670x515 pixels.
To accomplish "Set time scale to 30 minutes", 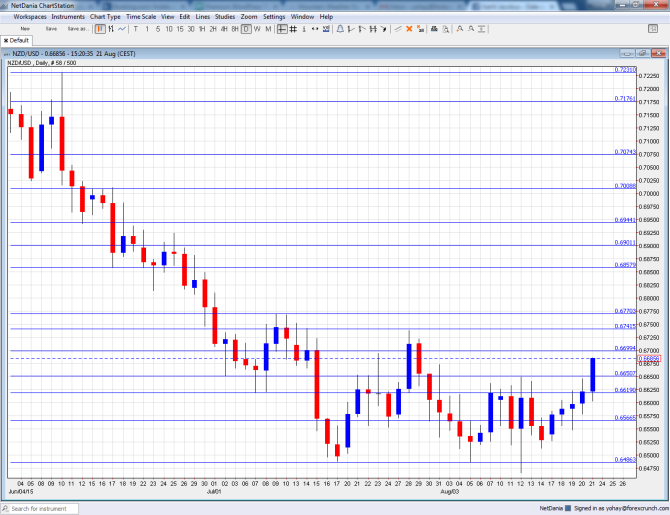I will click(x=191, y=29).
